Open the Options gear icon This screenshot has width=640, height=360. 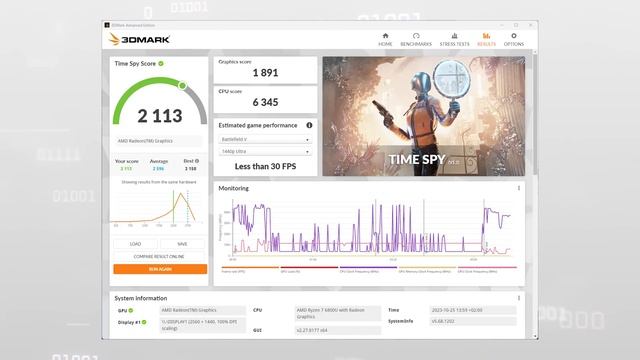513,36
